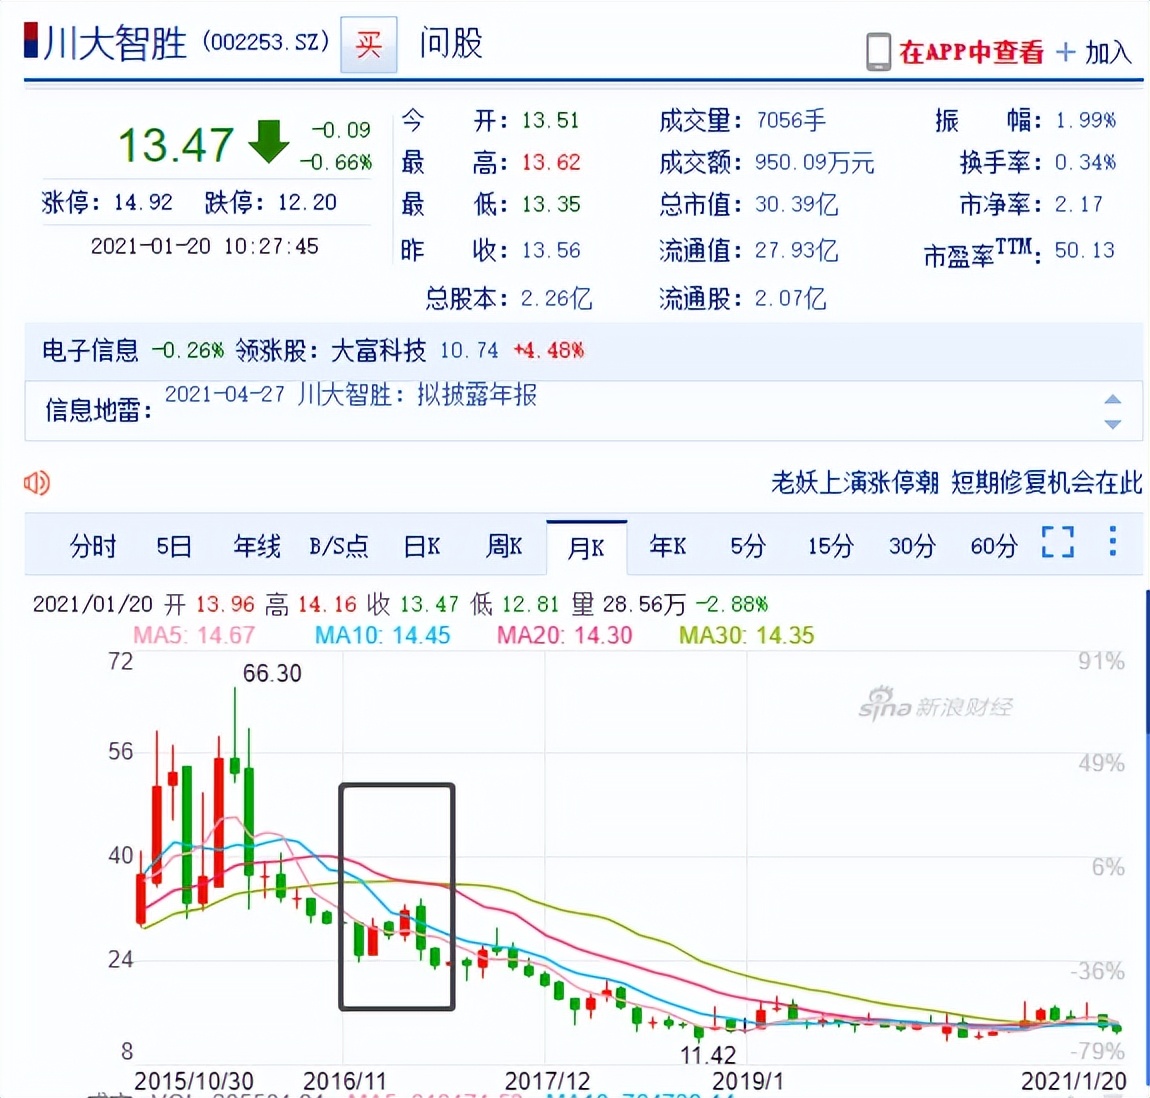The width and height of the screenshot is (1150, 1098).
Task: Switch to the 月K monthly tab
Action: point(587,544)
